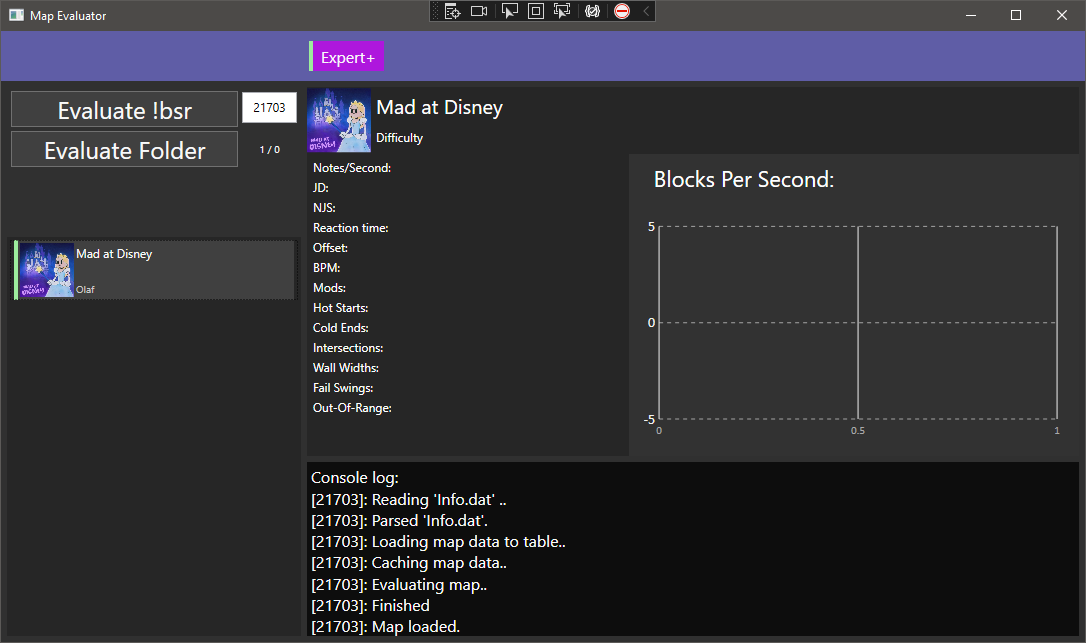Select the Expert+ difficulty tab
Screen dimensions: 1086x643
(x=347, y=57)
